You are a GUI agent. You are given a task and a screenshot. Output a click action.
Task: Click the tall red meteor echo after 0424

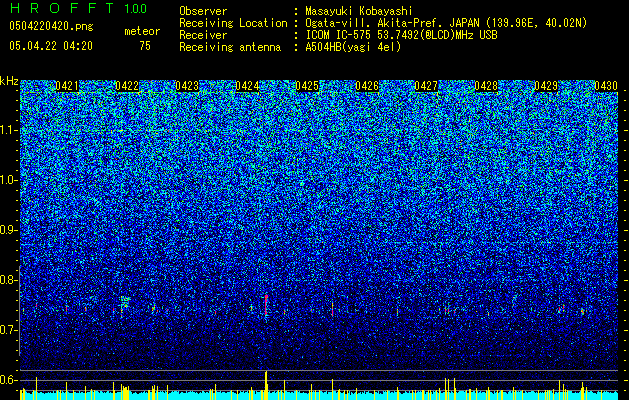tap(266, 305)
